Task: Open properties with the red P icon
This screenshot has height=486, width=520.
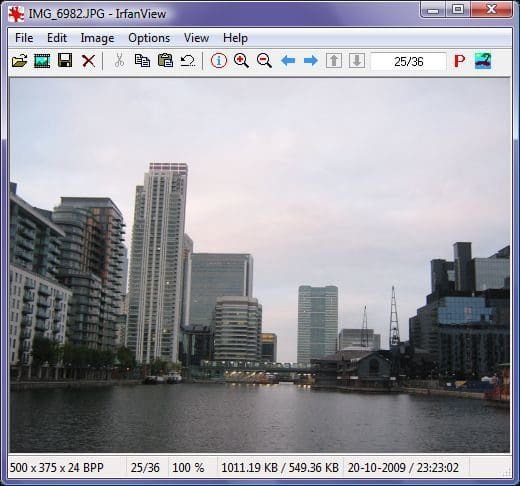Action: point(460,61)
